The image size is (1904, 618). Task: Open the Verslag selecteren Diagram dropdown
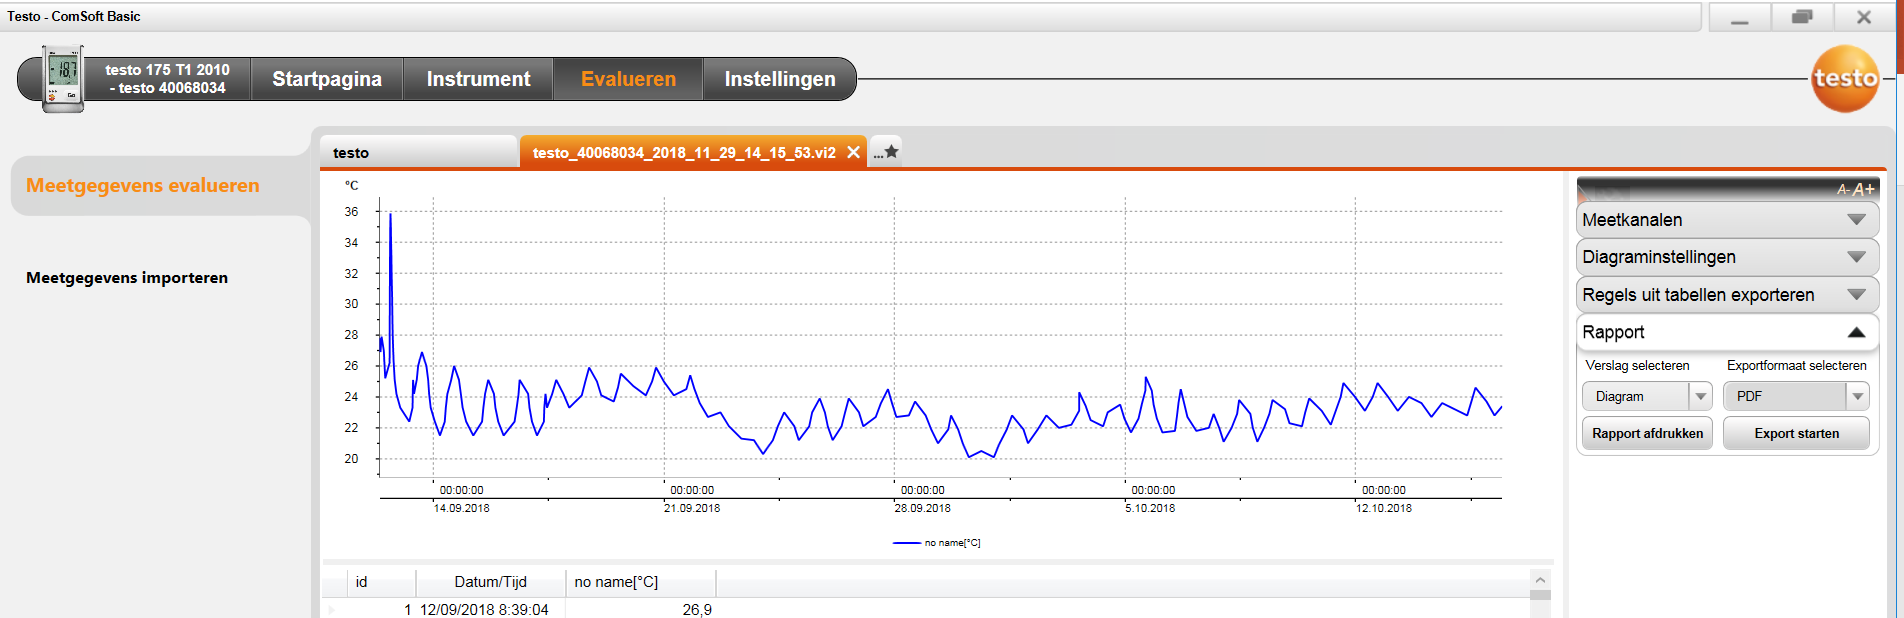tap(1700, 397)
